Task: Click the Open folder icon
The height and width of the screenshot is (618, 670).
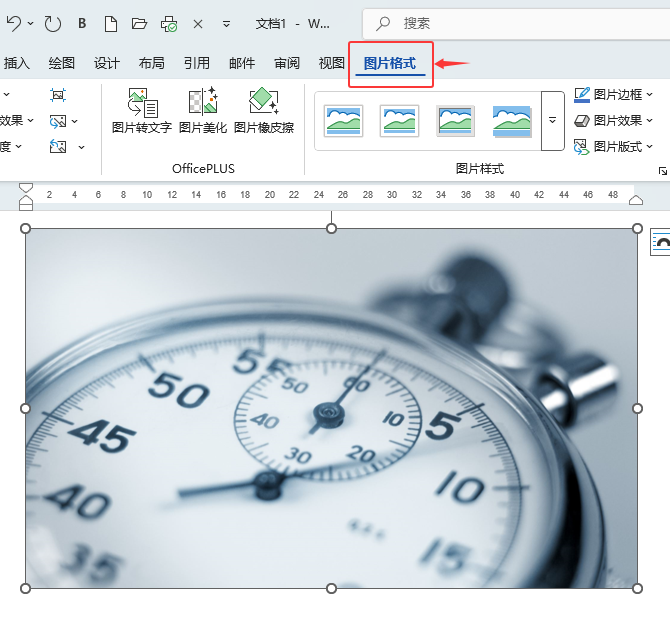Action: coord(139,24)
